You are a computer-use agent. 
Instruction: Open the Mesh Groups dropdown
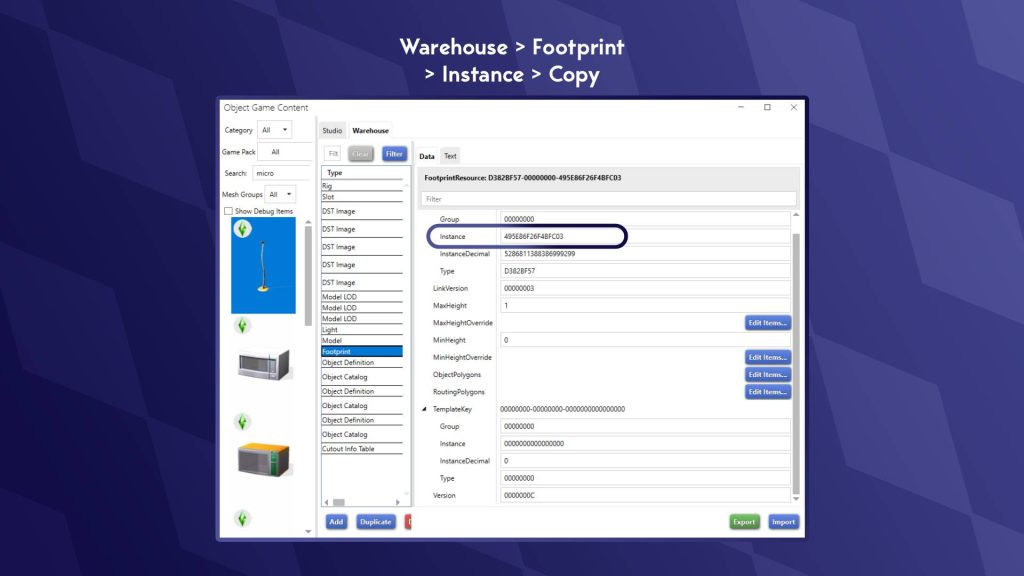pos(281,194)
